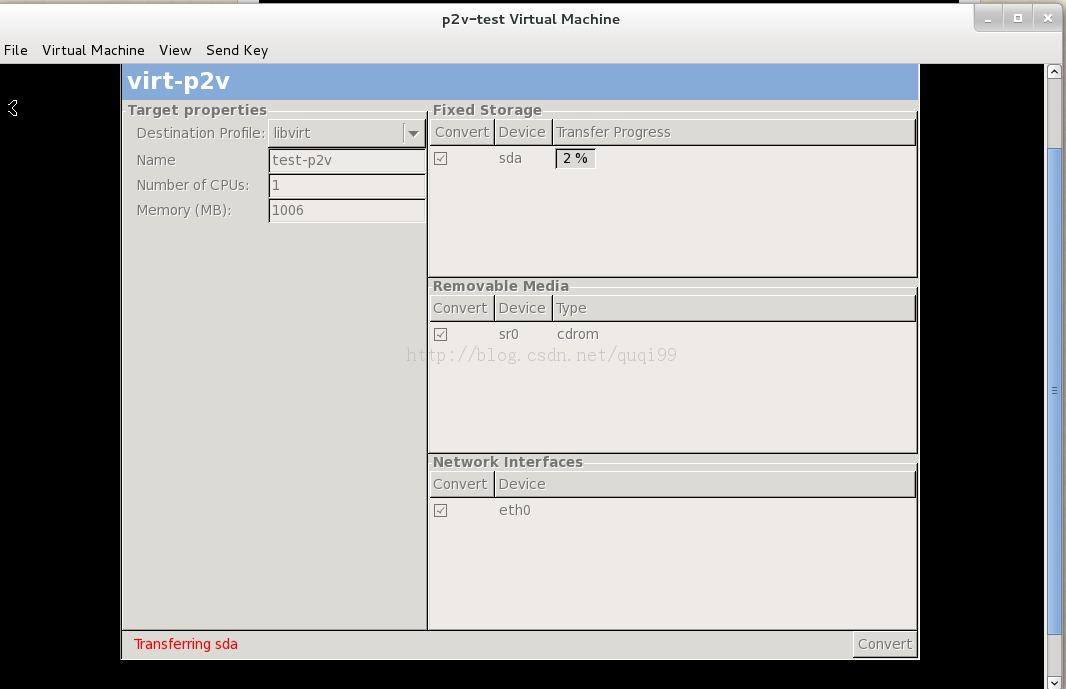Open the libvirt profile combo box

click(x=347, y=133)
